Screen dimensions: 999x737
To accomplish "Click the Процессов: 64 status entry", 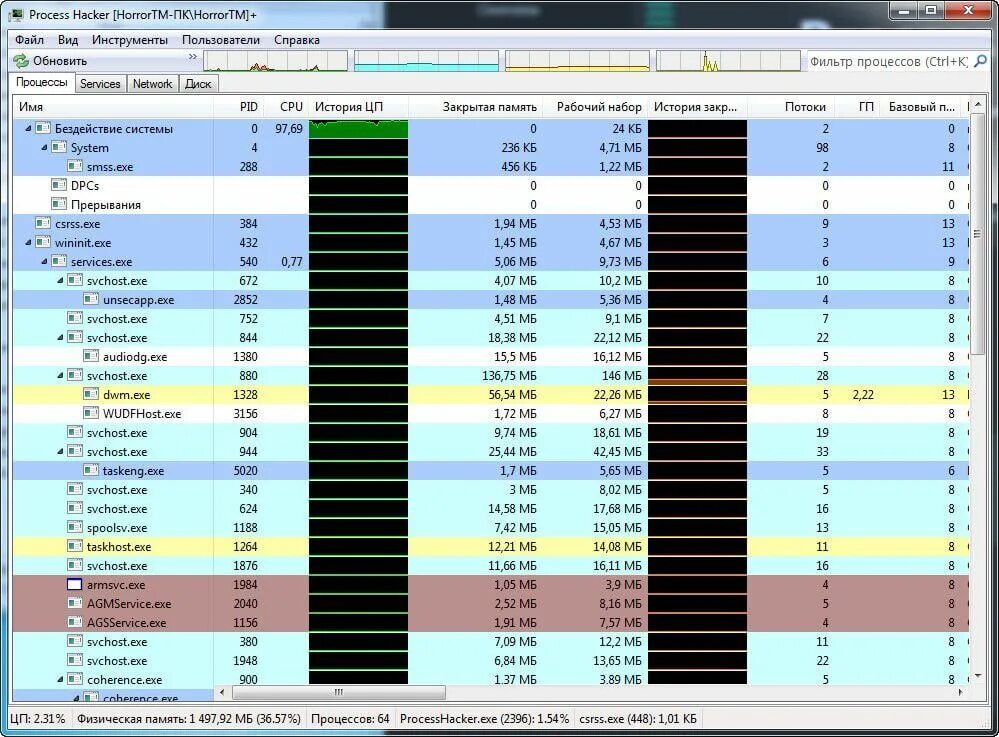I will click(x=350, y=719).
